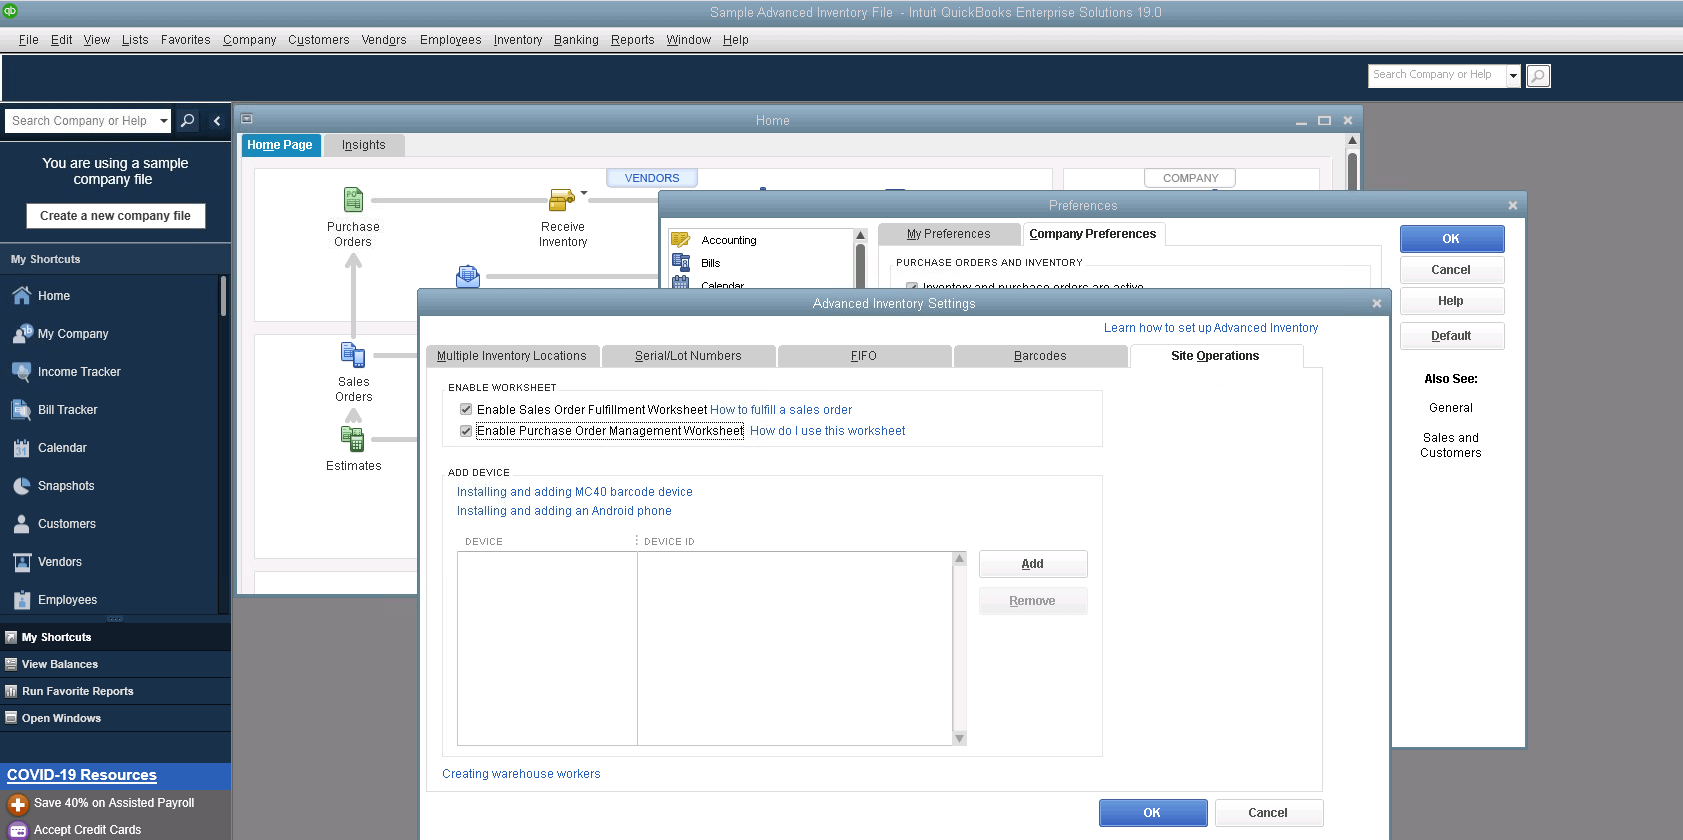This screenshot has height=840, width=1683.
Task: Open the Creating warehouse workers link
Action: pos(521,774)
